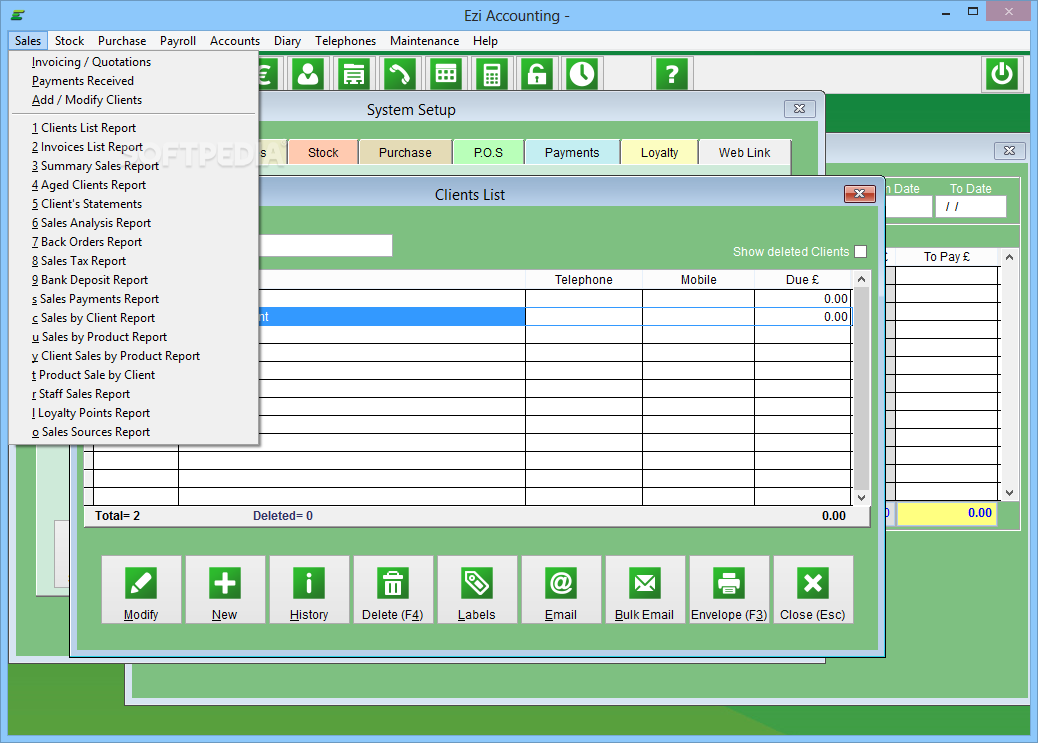Switch to Purchase tab in System Setup

[405, 152]
